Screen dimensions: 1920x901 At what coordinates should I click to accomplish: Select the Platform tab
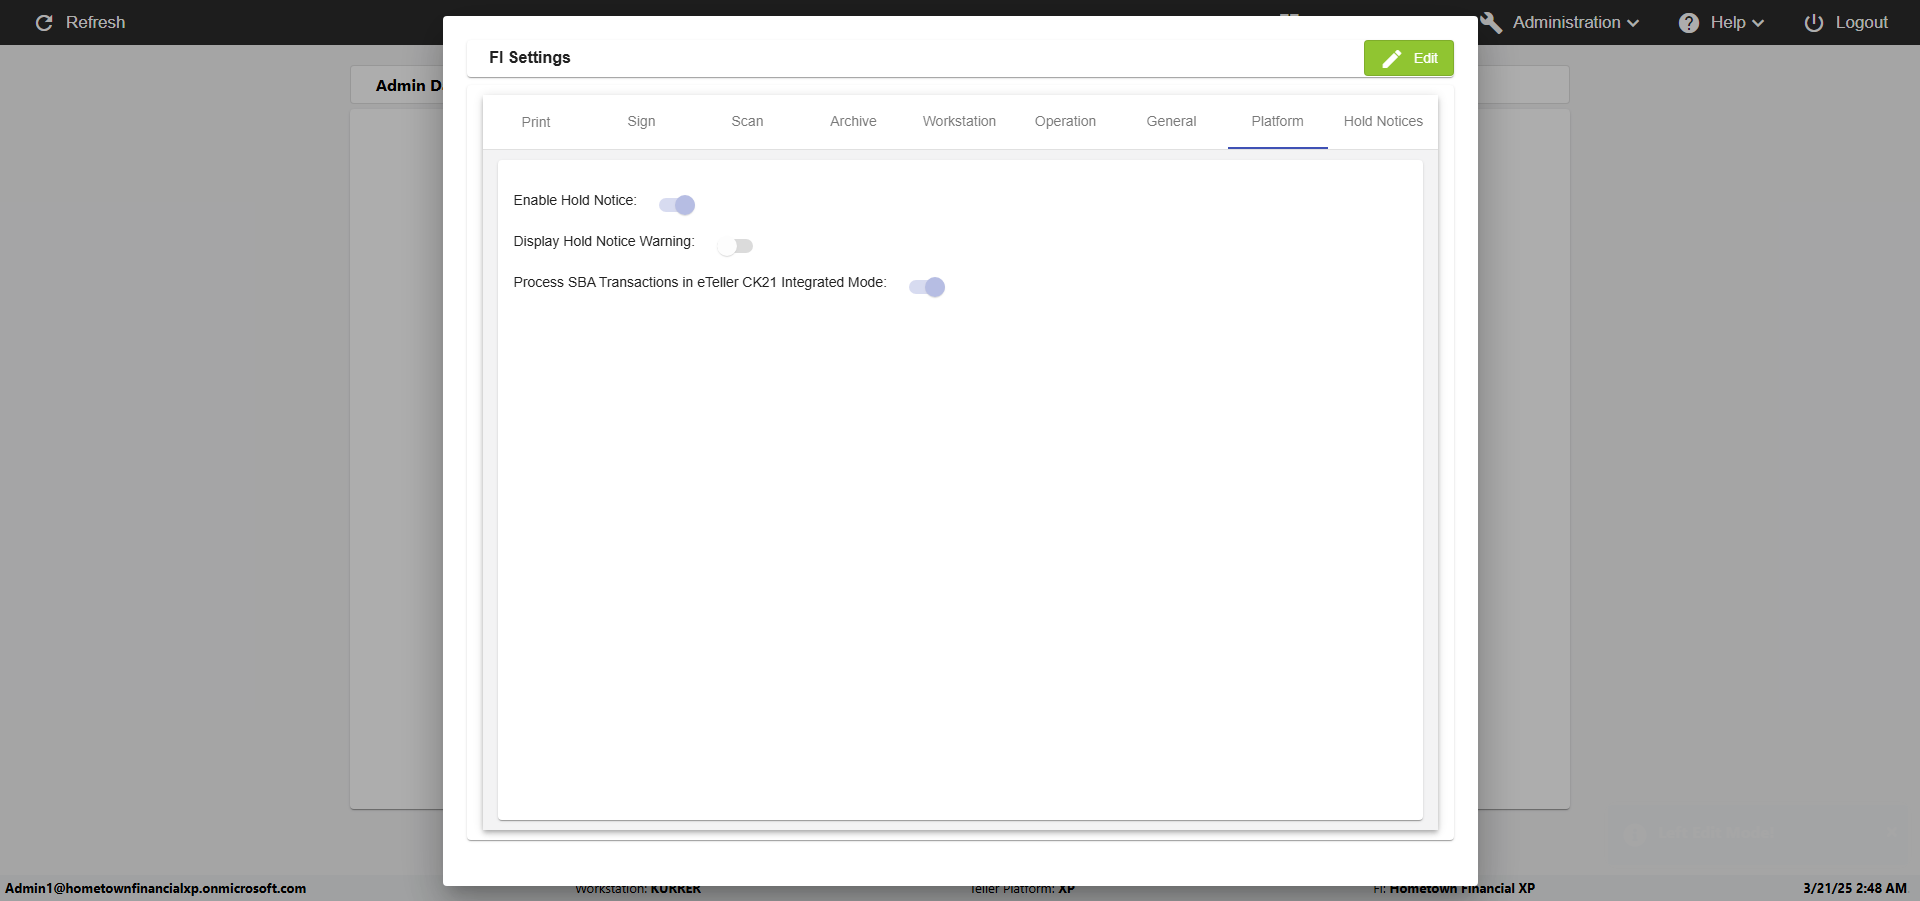point(1277,122)
